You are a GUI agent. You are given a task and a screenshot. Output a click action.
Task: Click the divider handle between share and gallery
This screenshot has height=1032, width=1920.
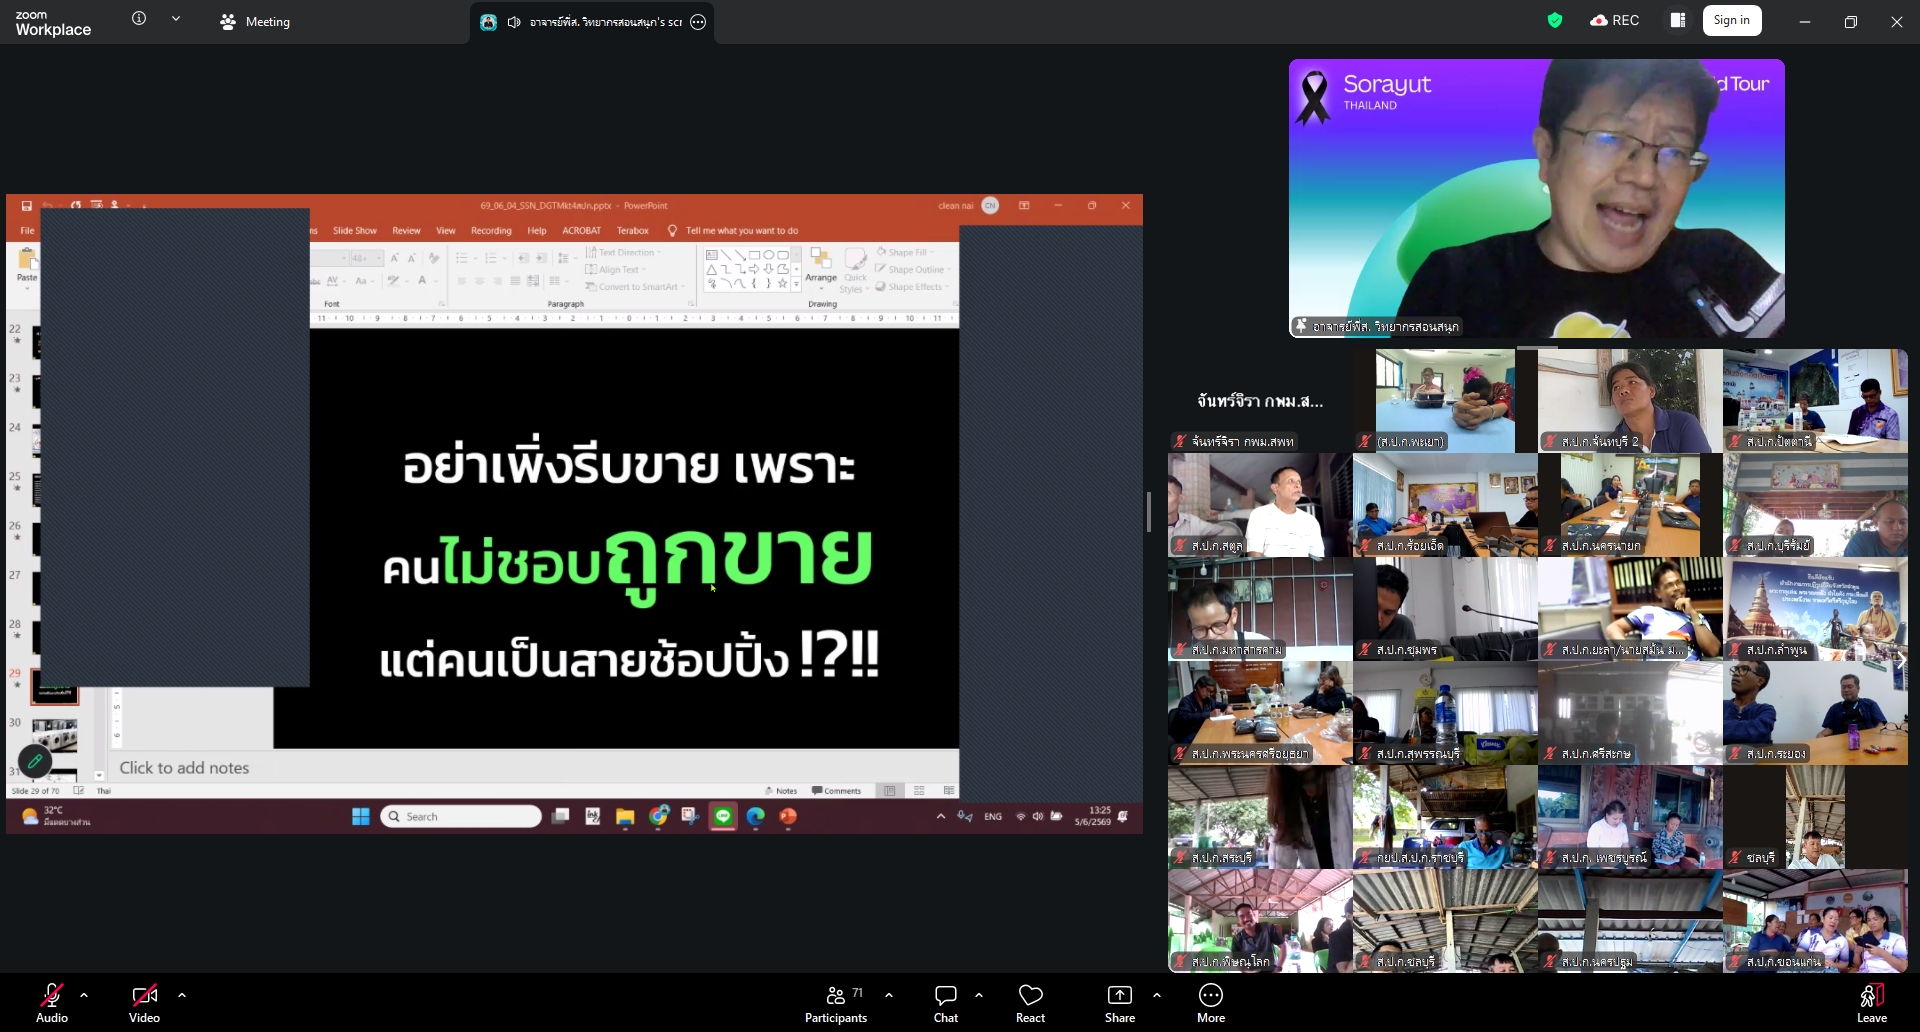pos(1149,512)
